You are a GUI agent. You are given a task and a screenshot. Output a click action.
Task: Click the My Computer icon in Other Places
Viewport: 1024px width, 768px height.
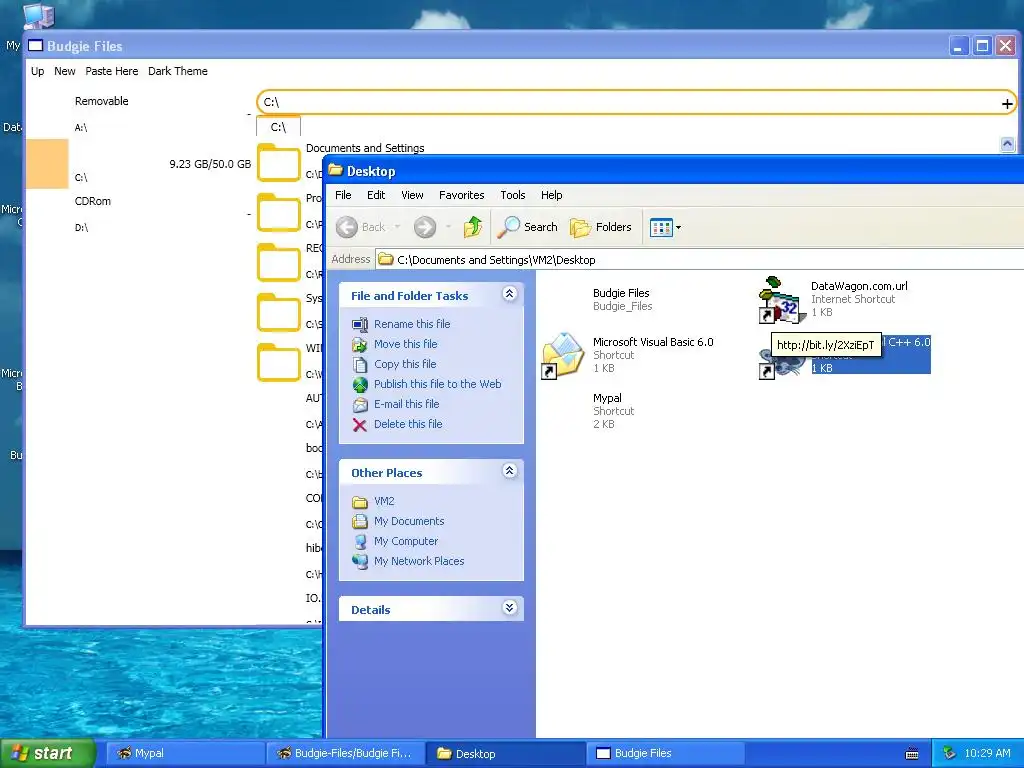[x=360, y=541]
